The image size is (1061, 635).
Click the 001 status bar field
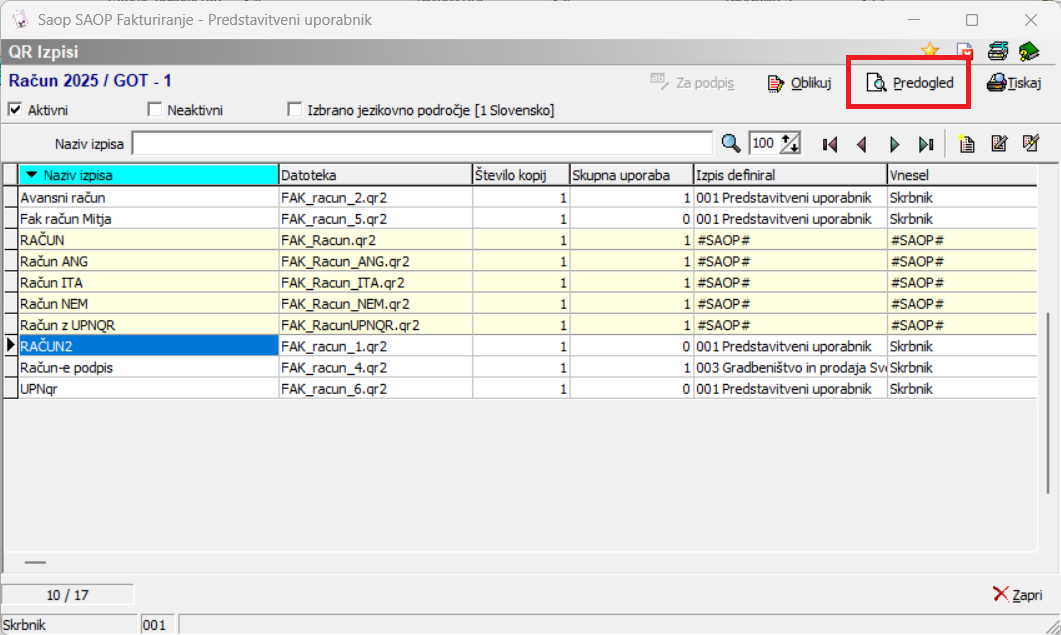tap(158, 624)
